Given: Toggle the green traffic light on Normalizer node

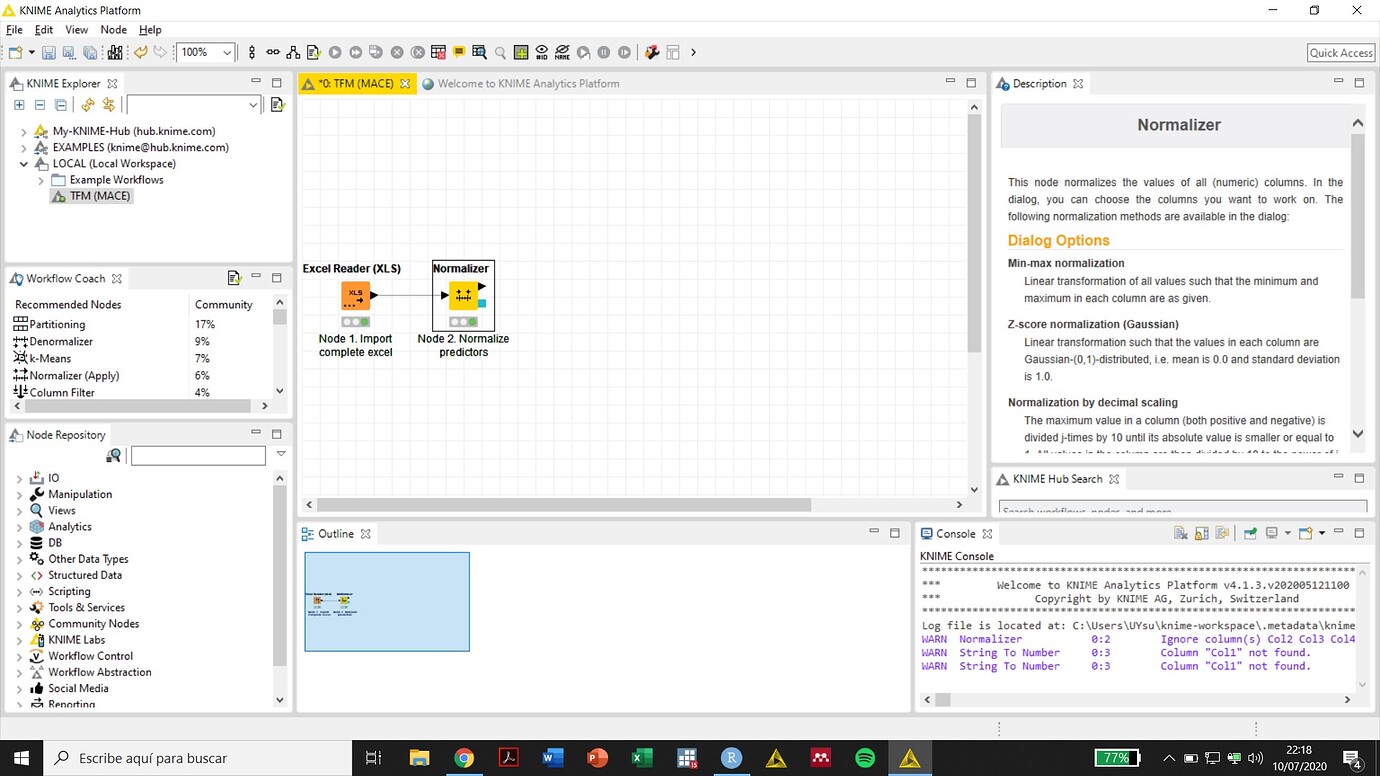Looking at the screenshot, I should point(472,322).
